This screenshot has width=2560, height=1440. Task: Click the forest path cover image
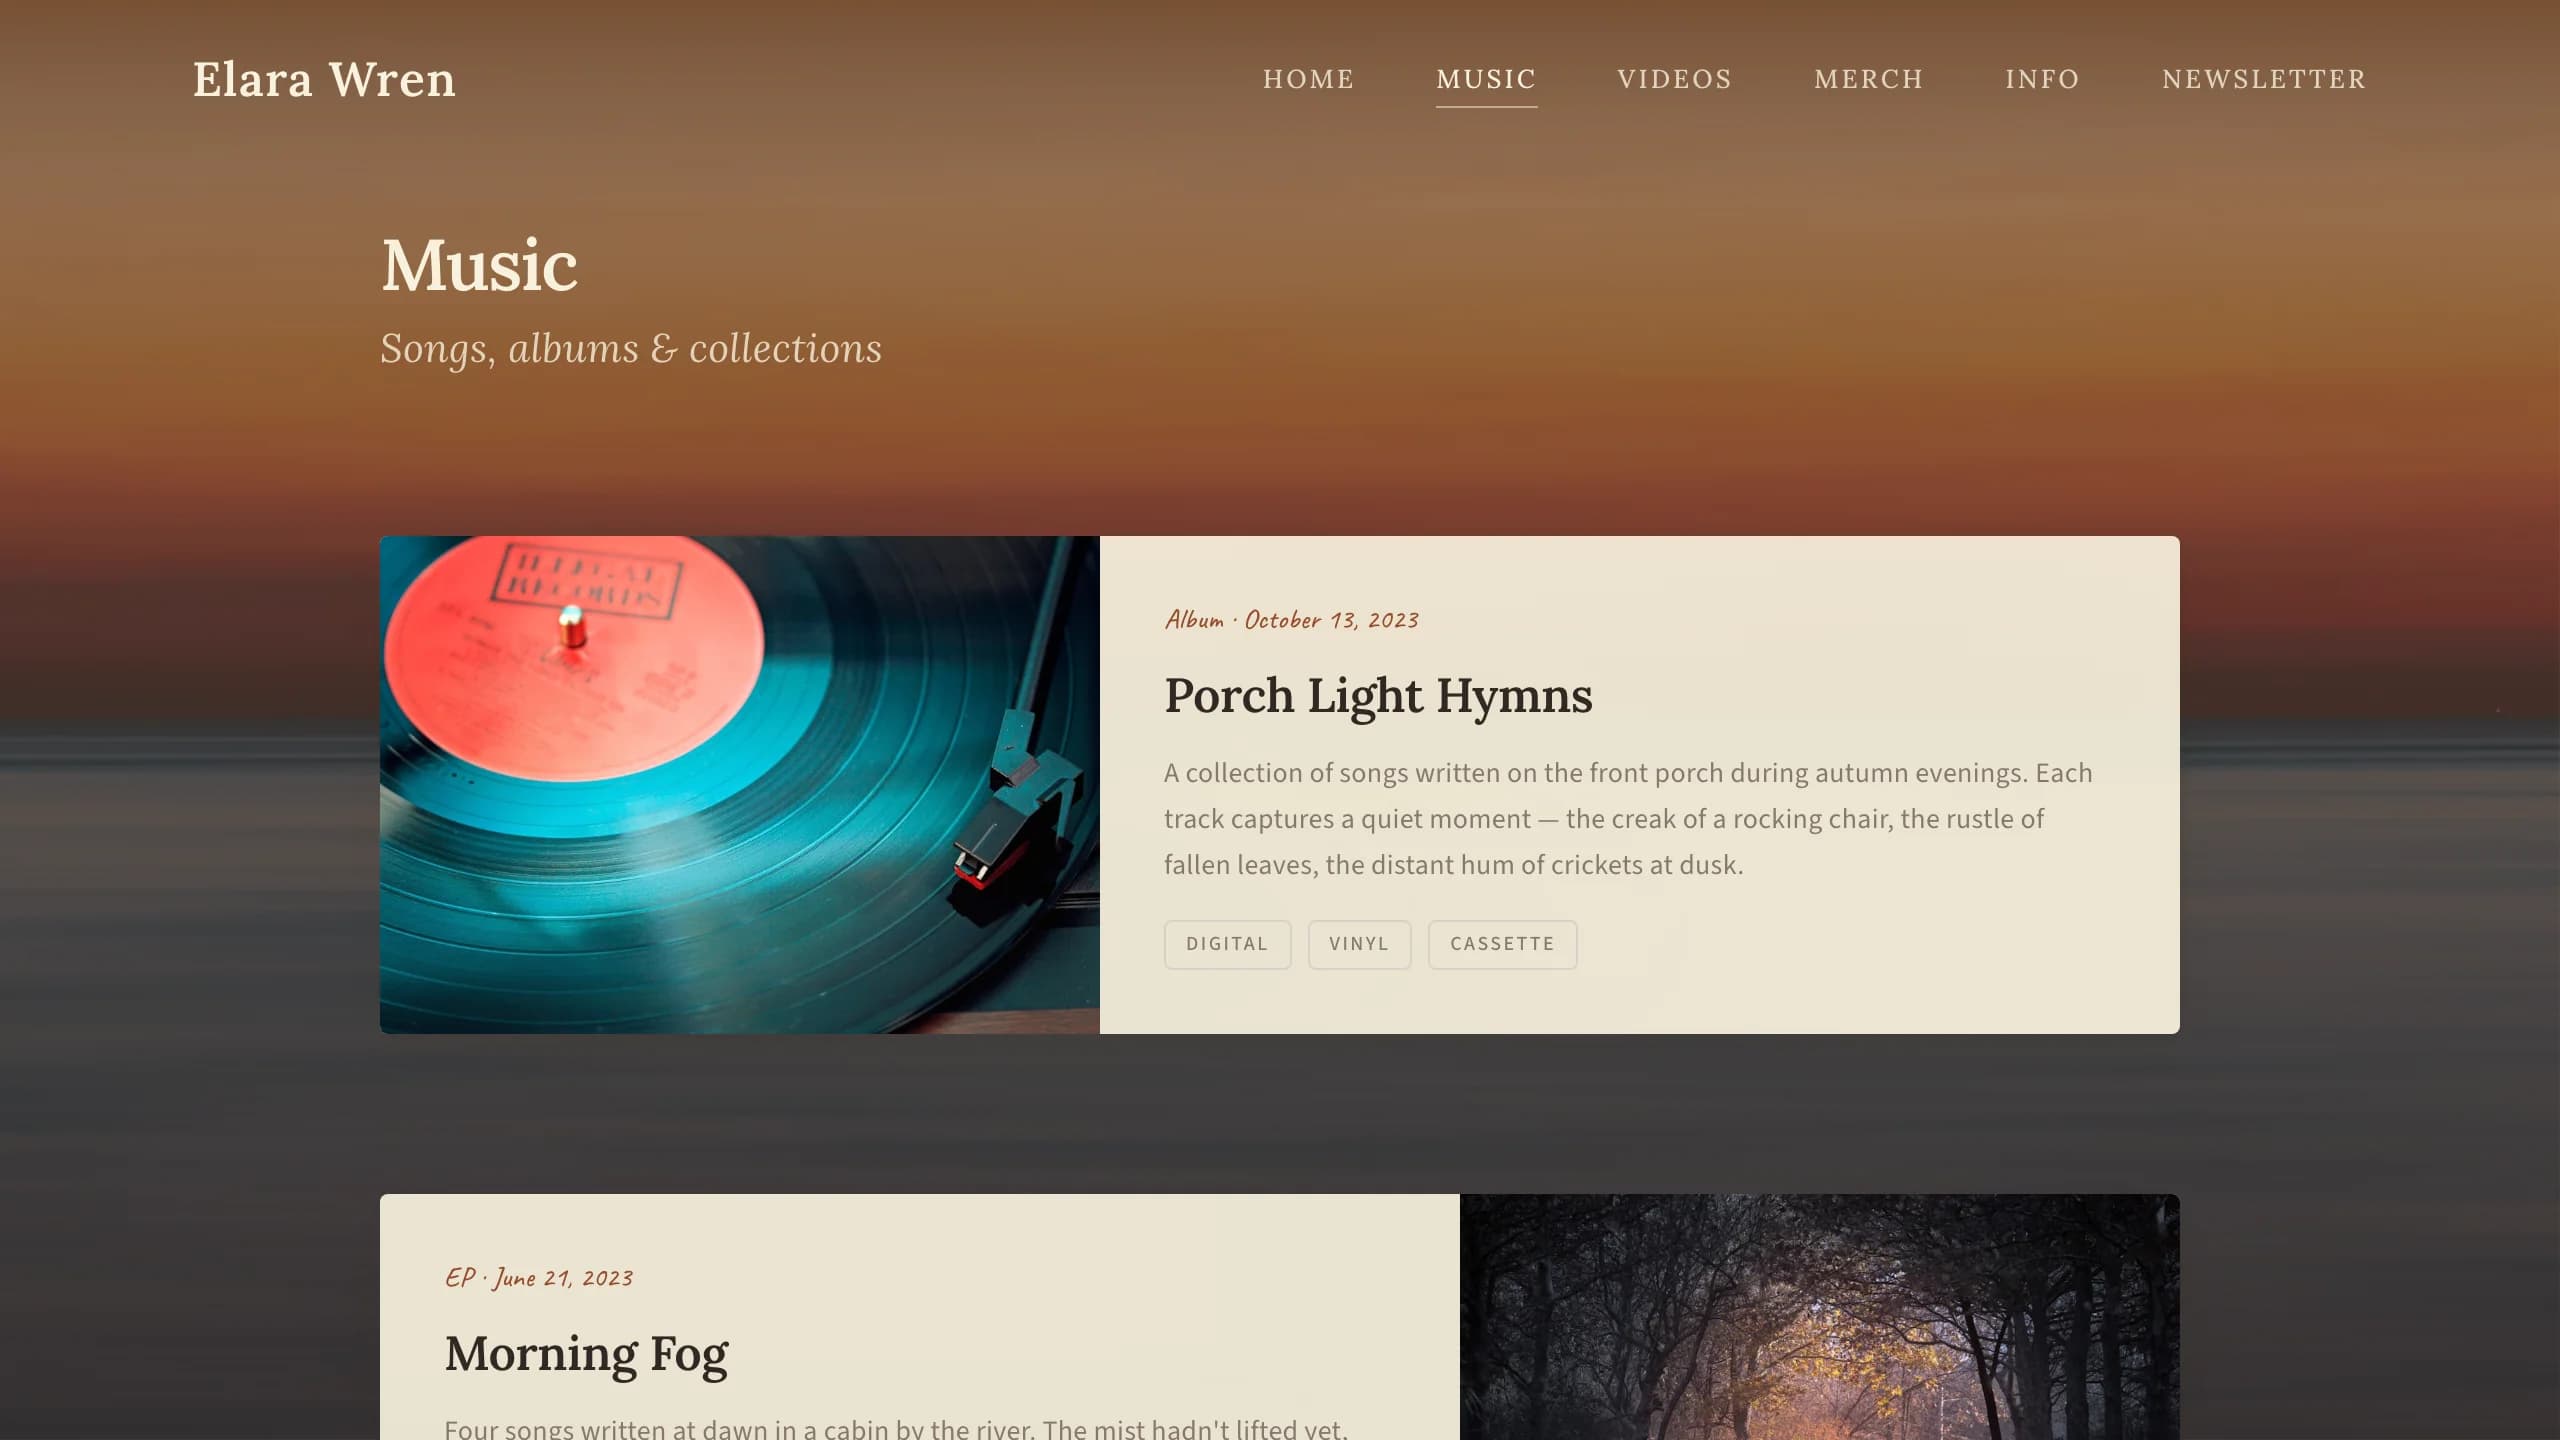coord(1819,1317)
